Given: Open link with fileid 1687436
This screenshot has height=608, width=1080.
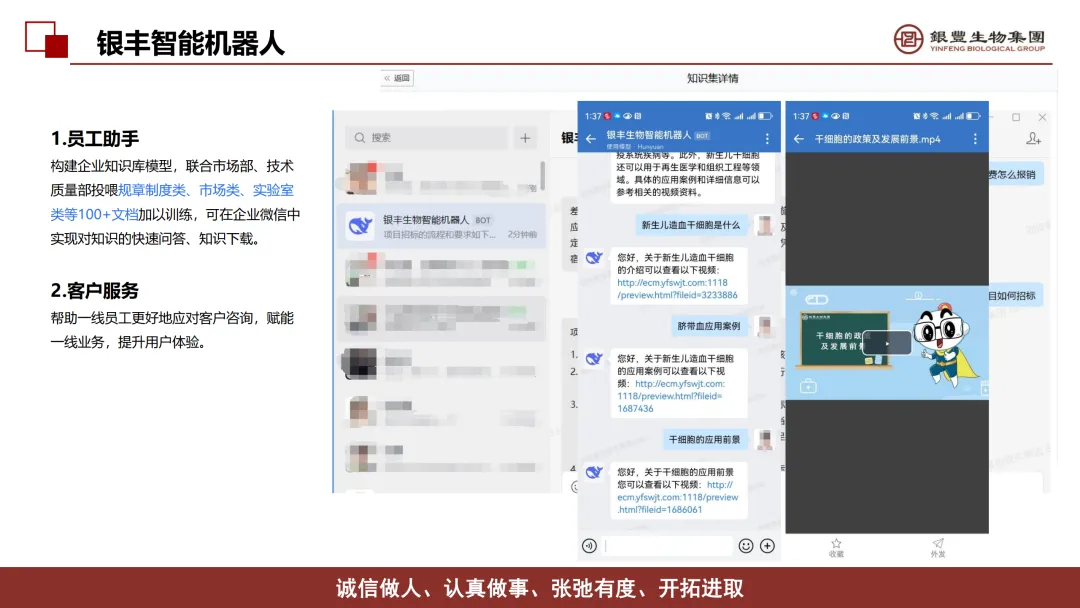Looking at the screenshot, I should [x=671, y=396].
